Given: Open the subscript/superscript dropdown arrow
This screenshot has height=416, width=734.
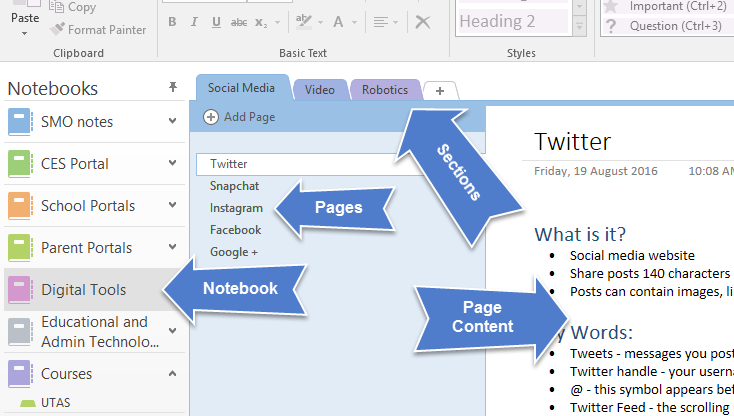Looking at the screenshot, I should pyautogui.click(x=277, y=22).
